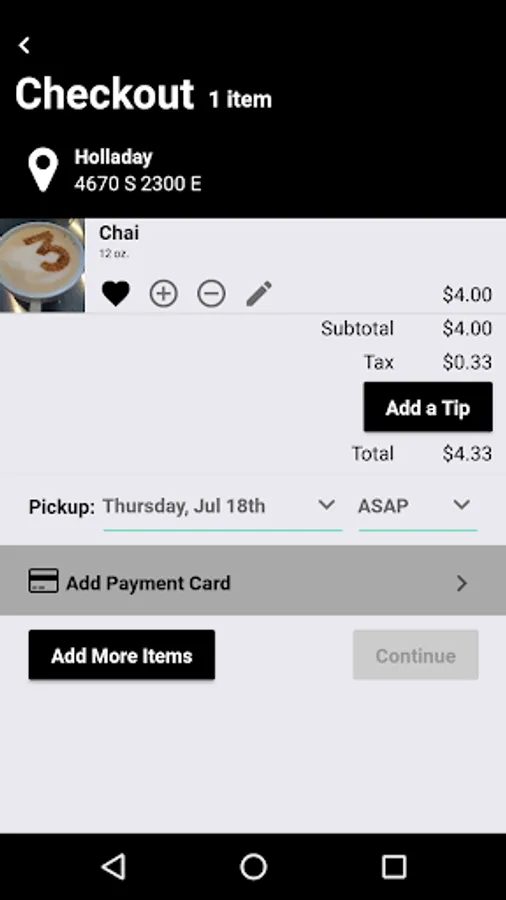
Task: Tap the Android back navigation button
Action: [114, 866]
